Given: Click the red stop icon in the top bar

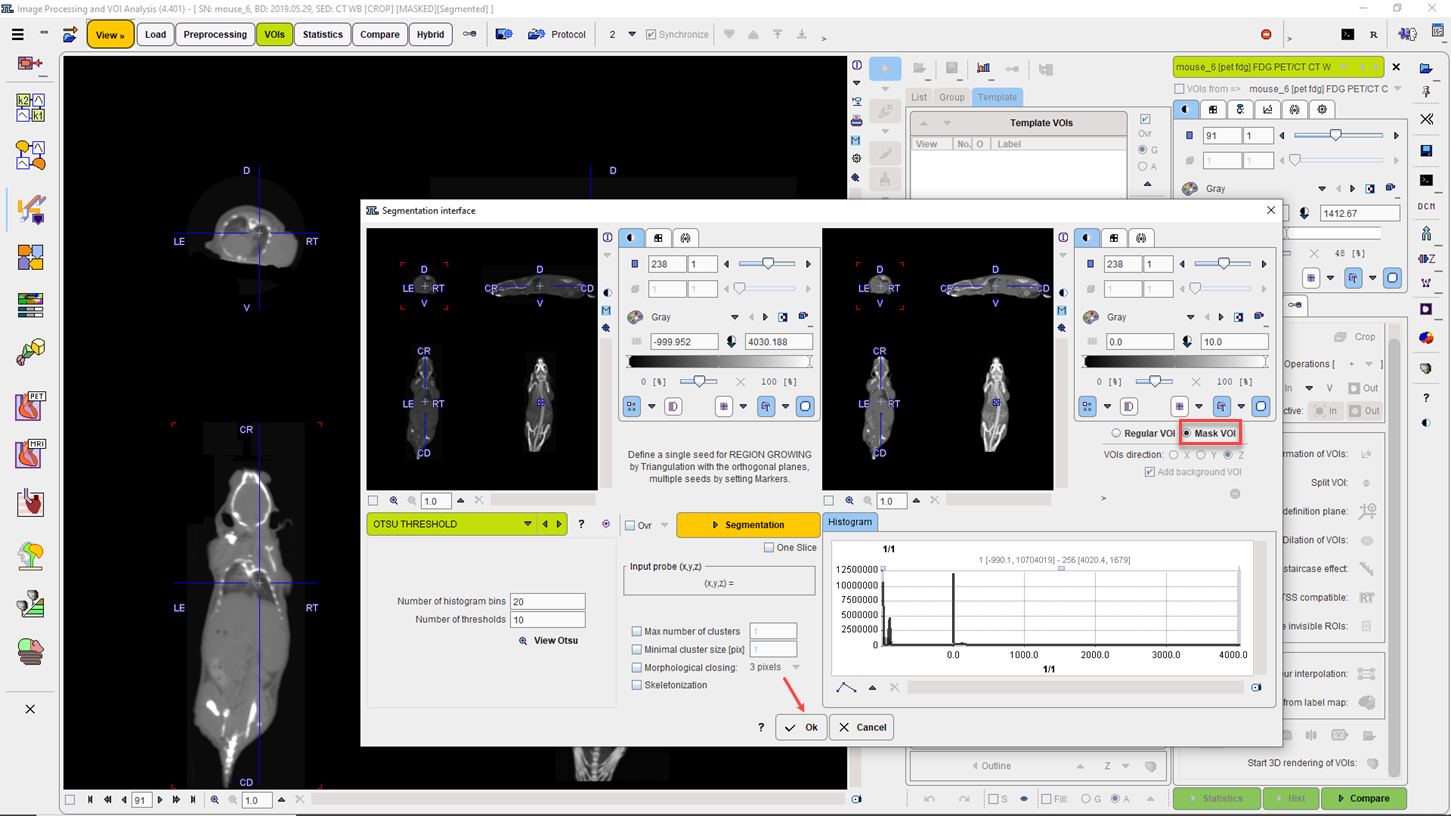Looking at the screenshot, I should [1266, 34].
